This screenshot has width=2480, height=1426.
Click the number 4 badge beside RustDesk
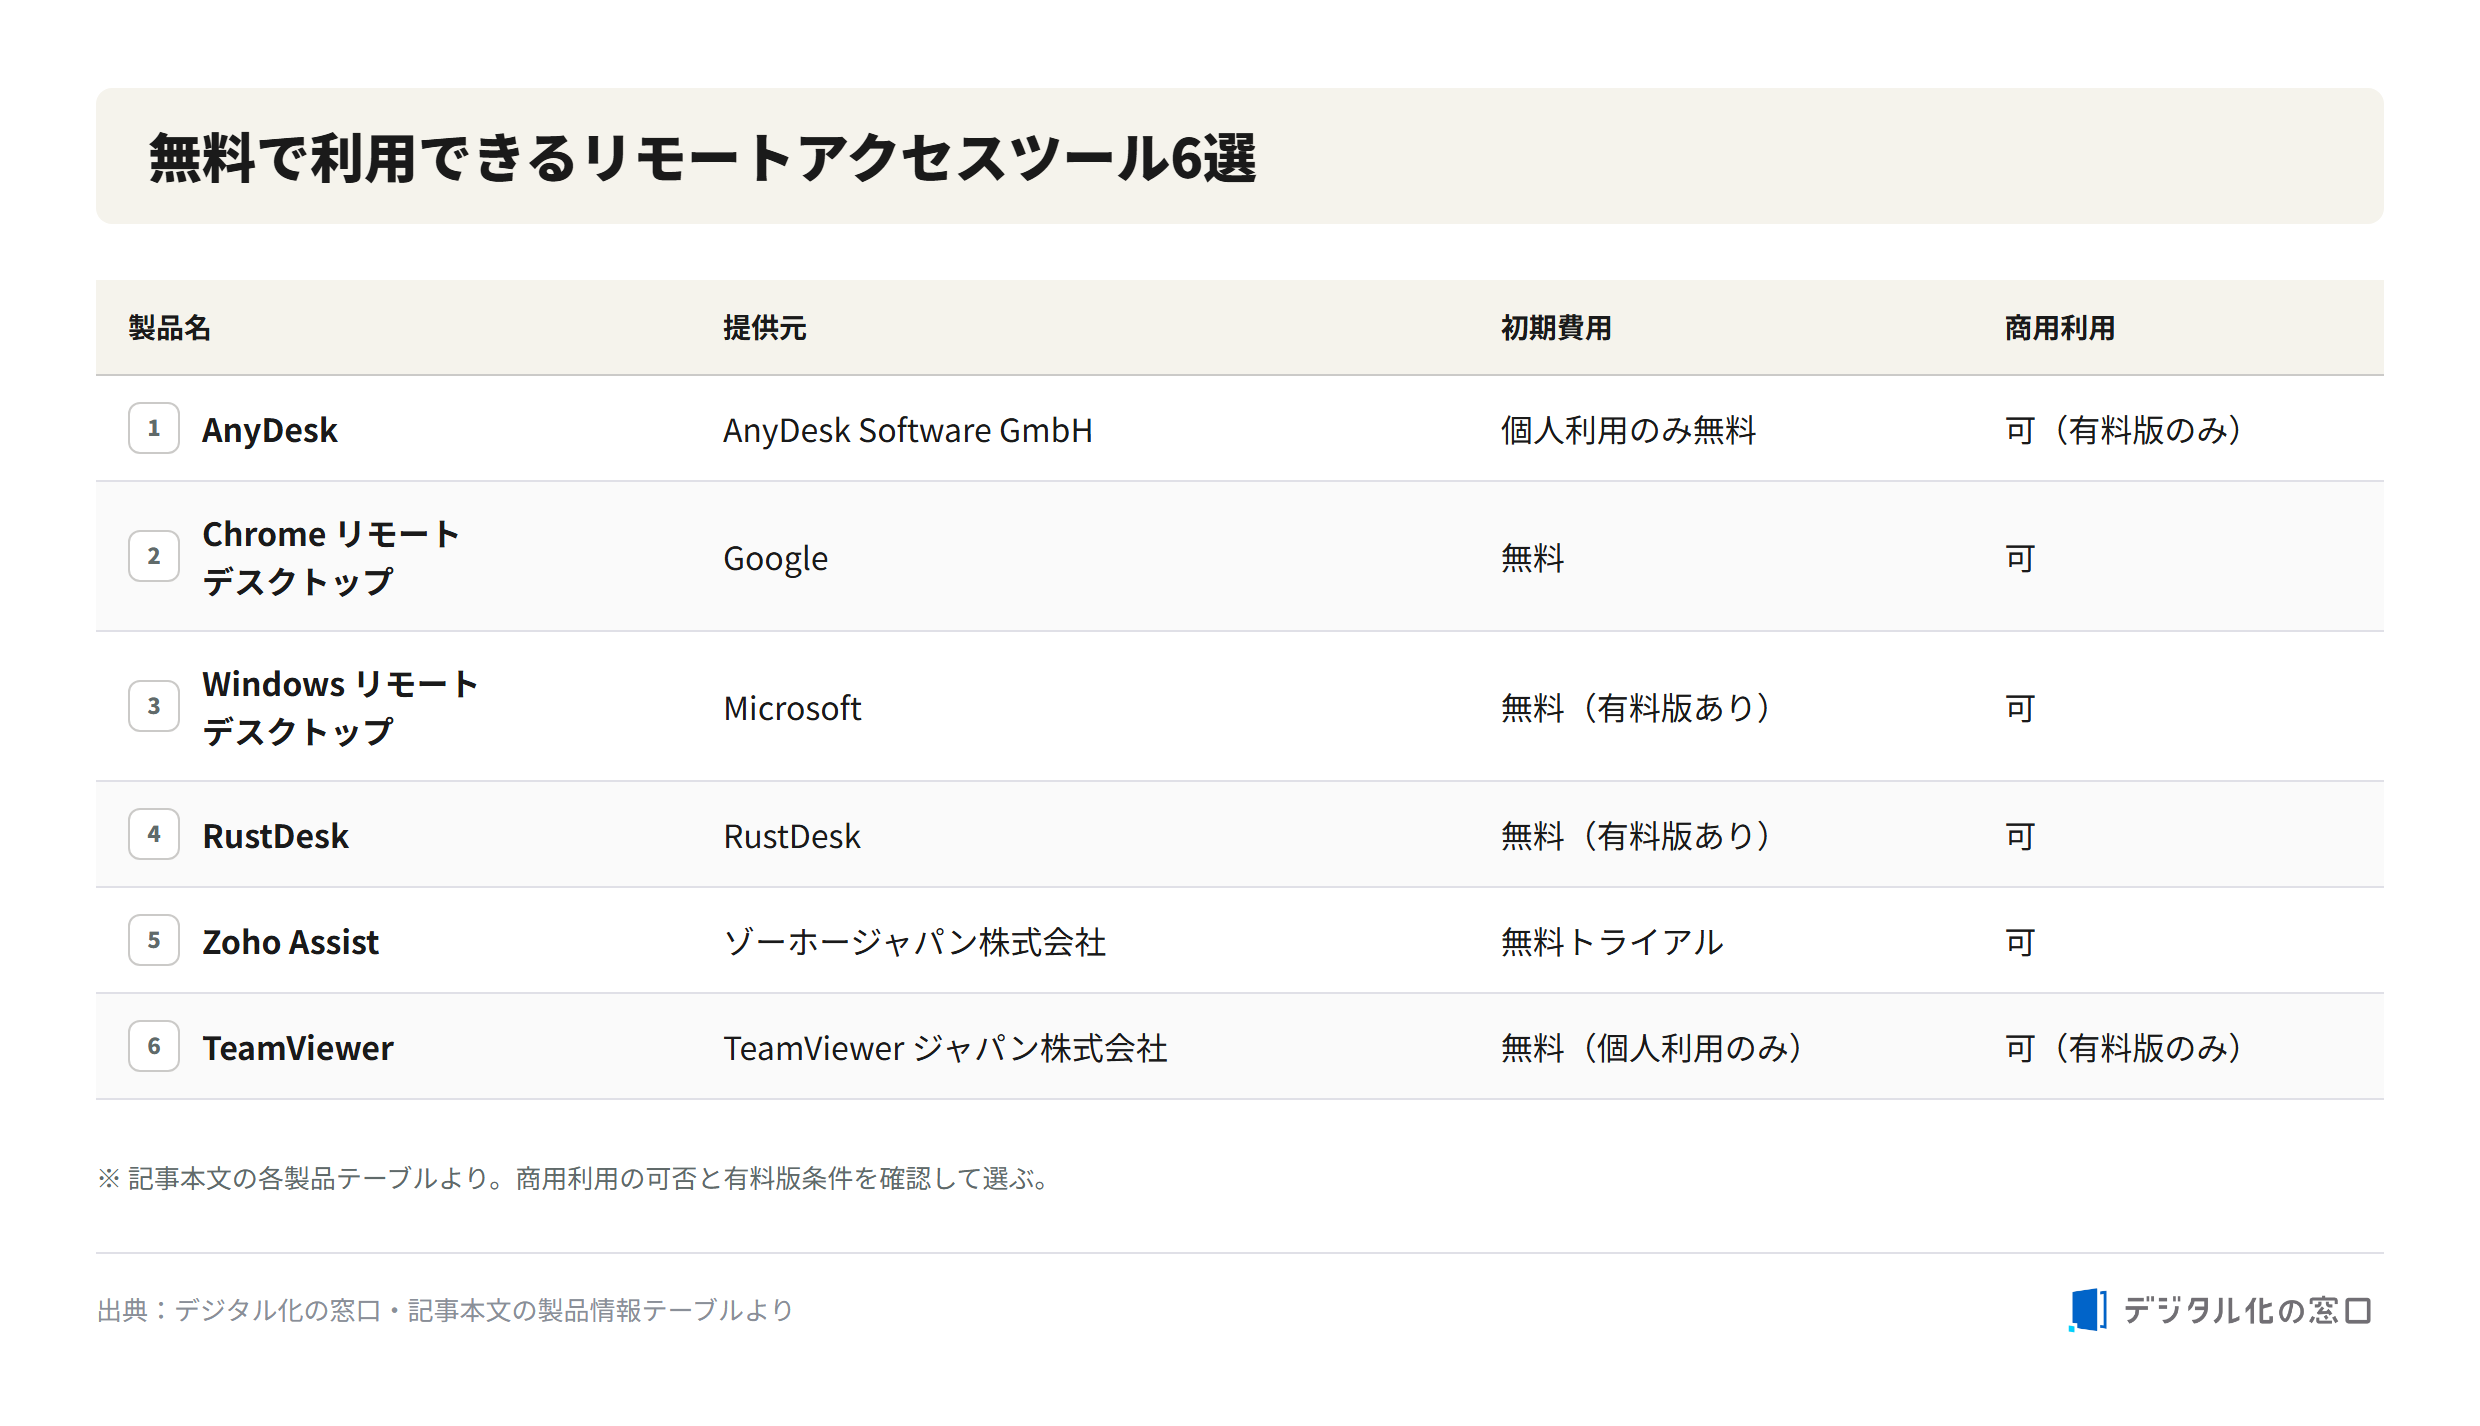click(154, 834)
